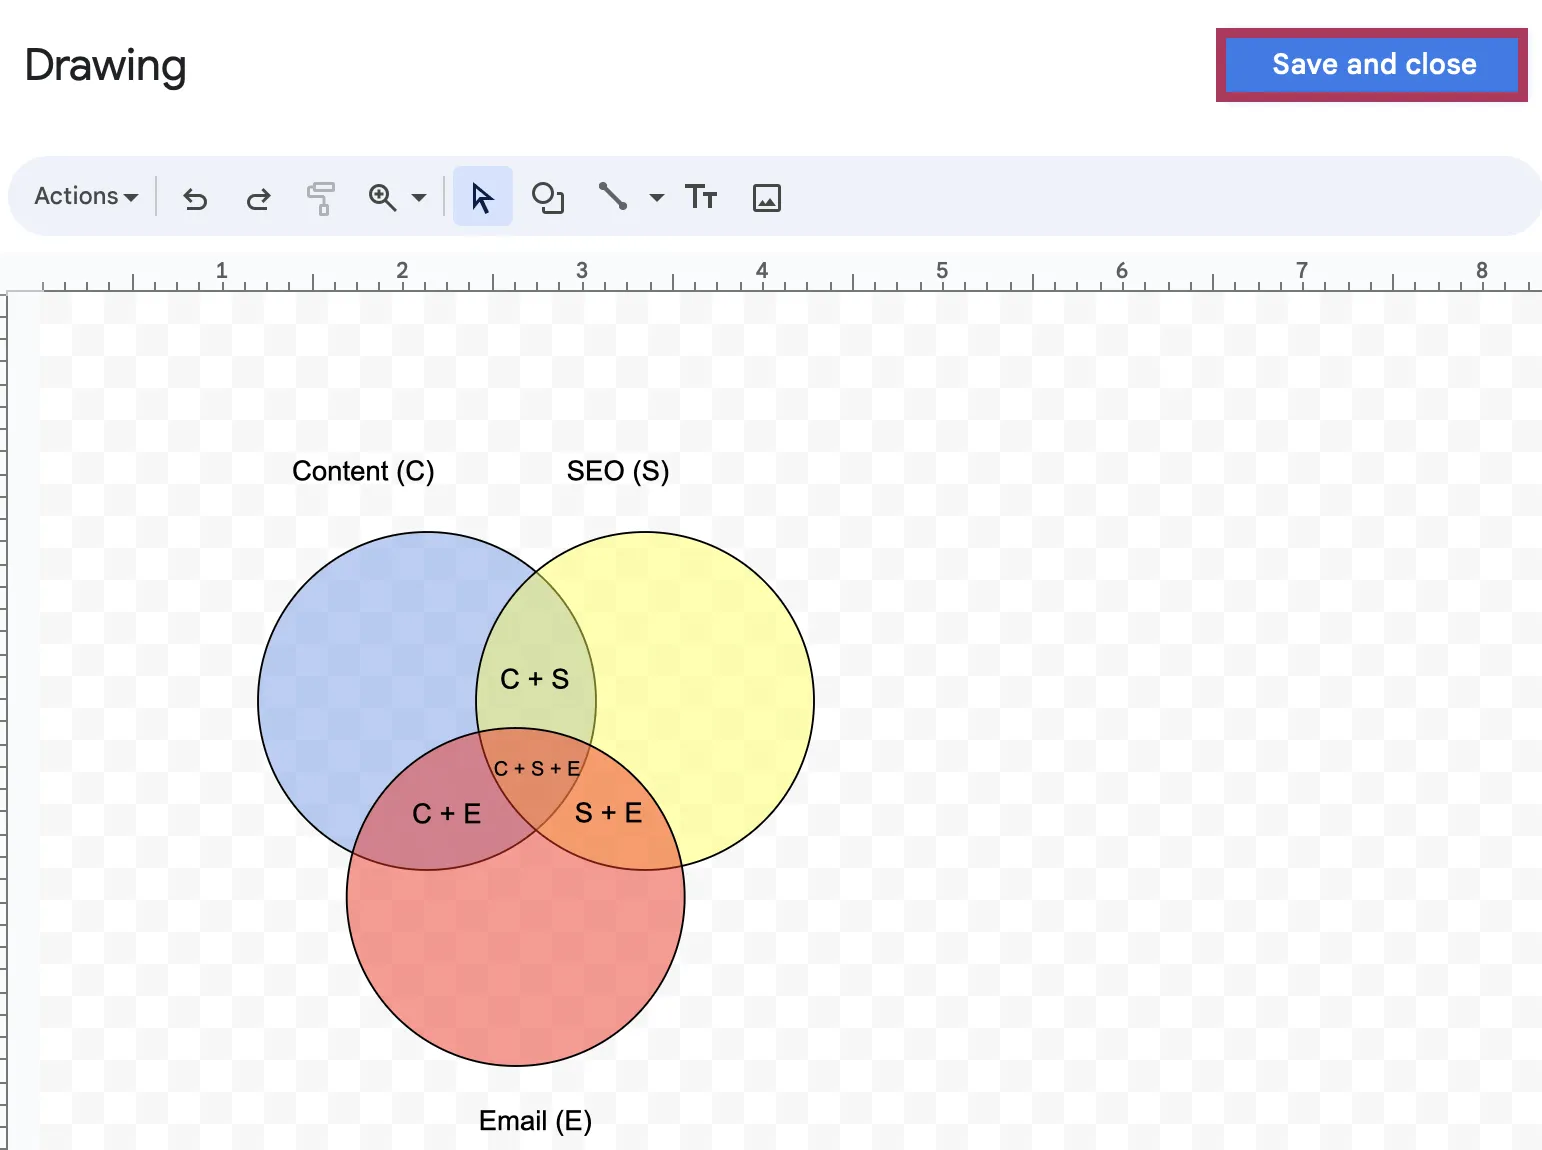1542x1150 pixels.
Task: Click the Save and close button
Action: tap(1372, 65)
